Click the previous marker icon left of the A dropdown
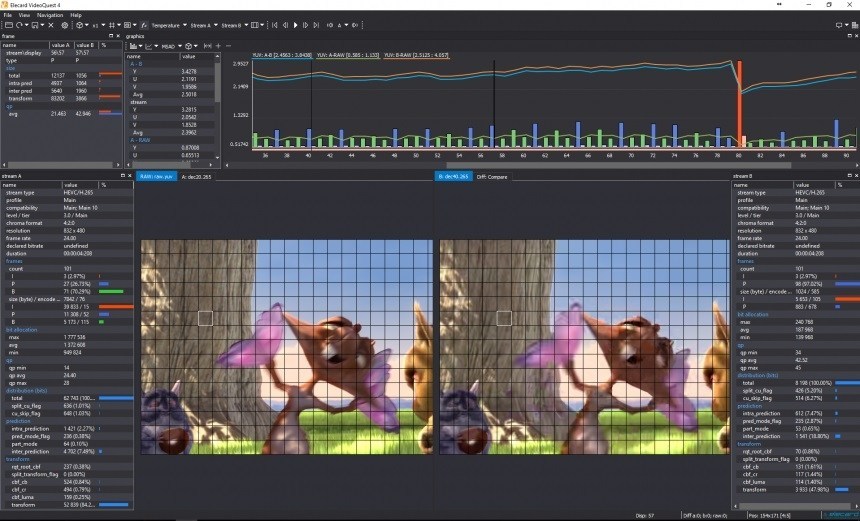This screenshot has height=521, width=860. click(x=330, y=25)
